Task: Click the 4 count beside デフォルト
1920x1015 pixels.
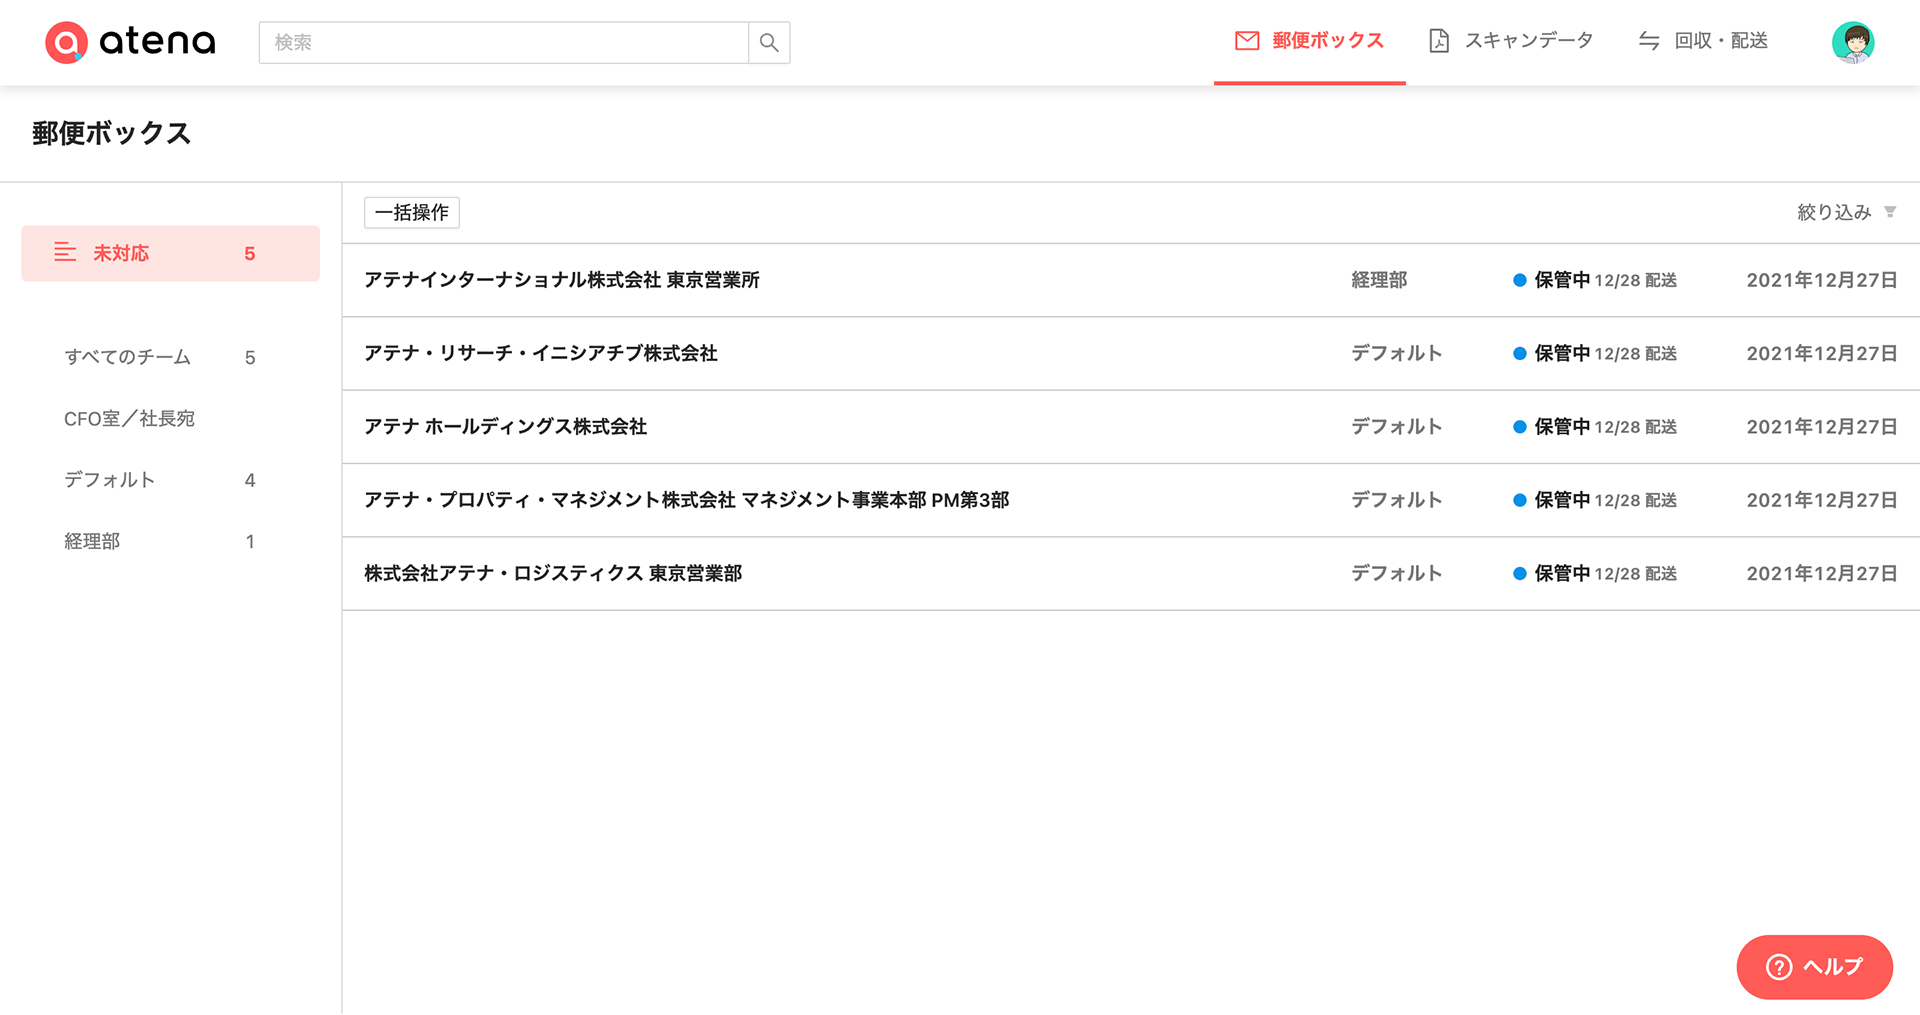Action: [250, 481]
